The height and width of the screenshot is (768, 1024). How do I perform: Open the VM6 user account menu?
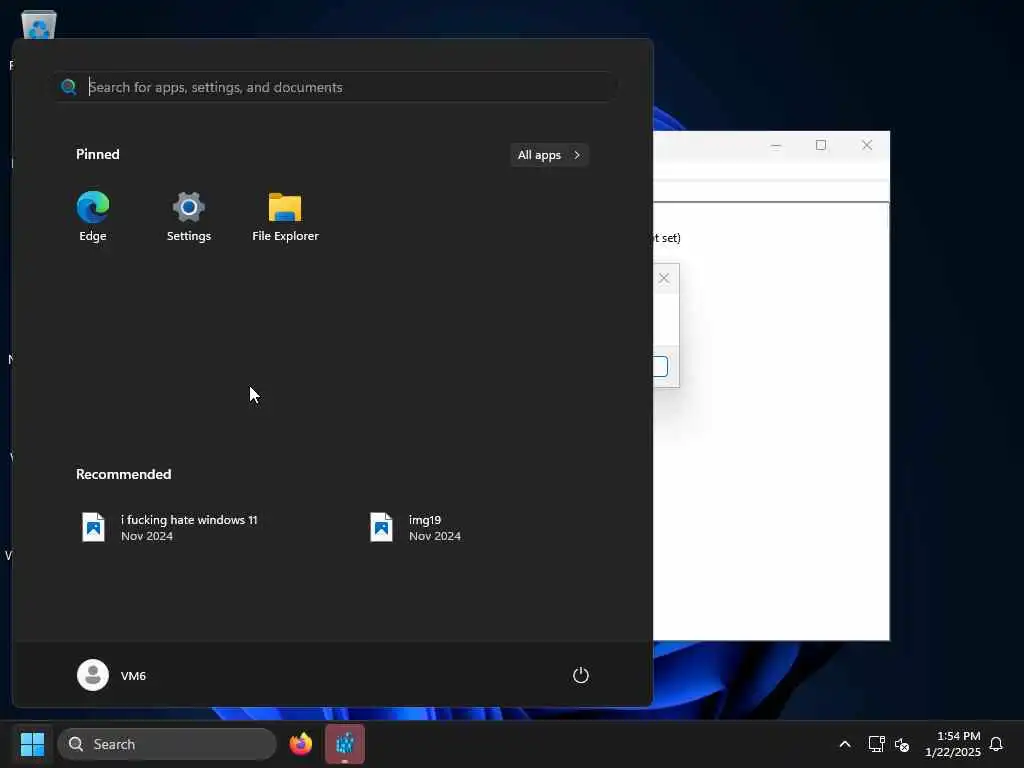click(112, 675)
